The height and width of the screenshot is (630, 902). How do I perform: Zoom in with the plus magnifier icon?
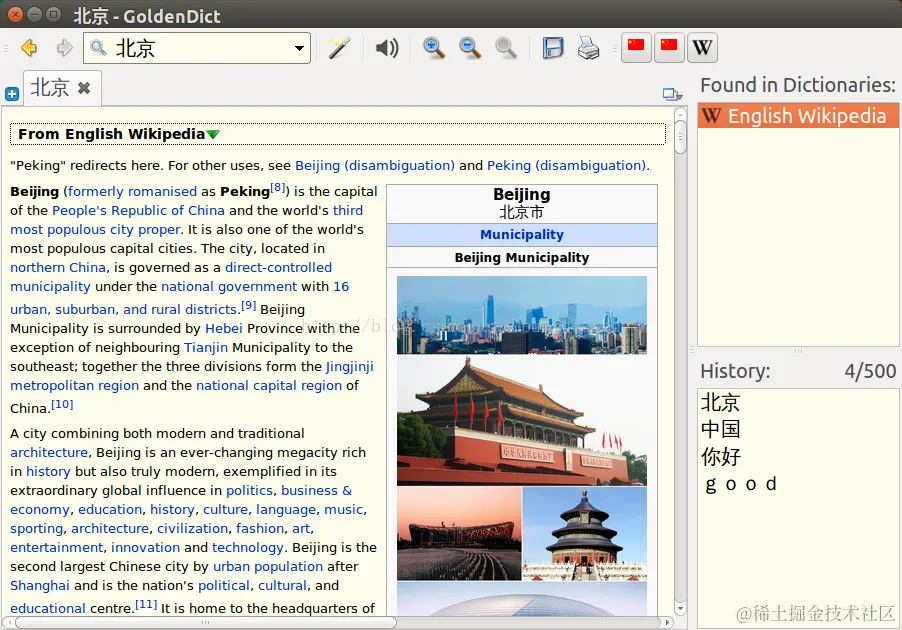coord(434,48)
